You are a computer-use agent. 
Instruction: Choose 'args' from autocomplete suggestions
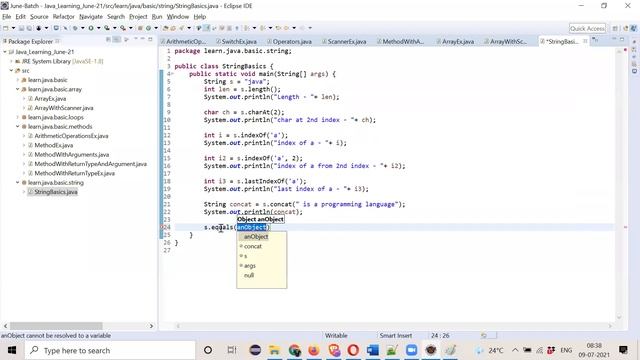click(250, 266)
